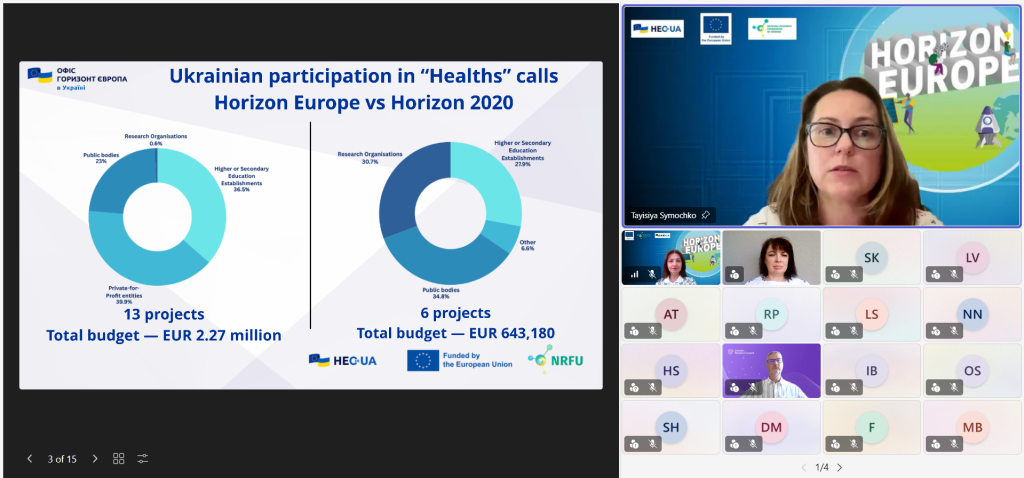Advance to the next slide
The image size is (1024, 478).
tap(95, 459)
